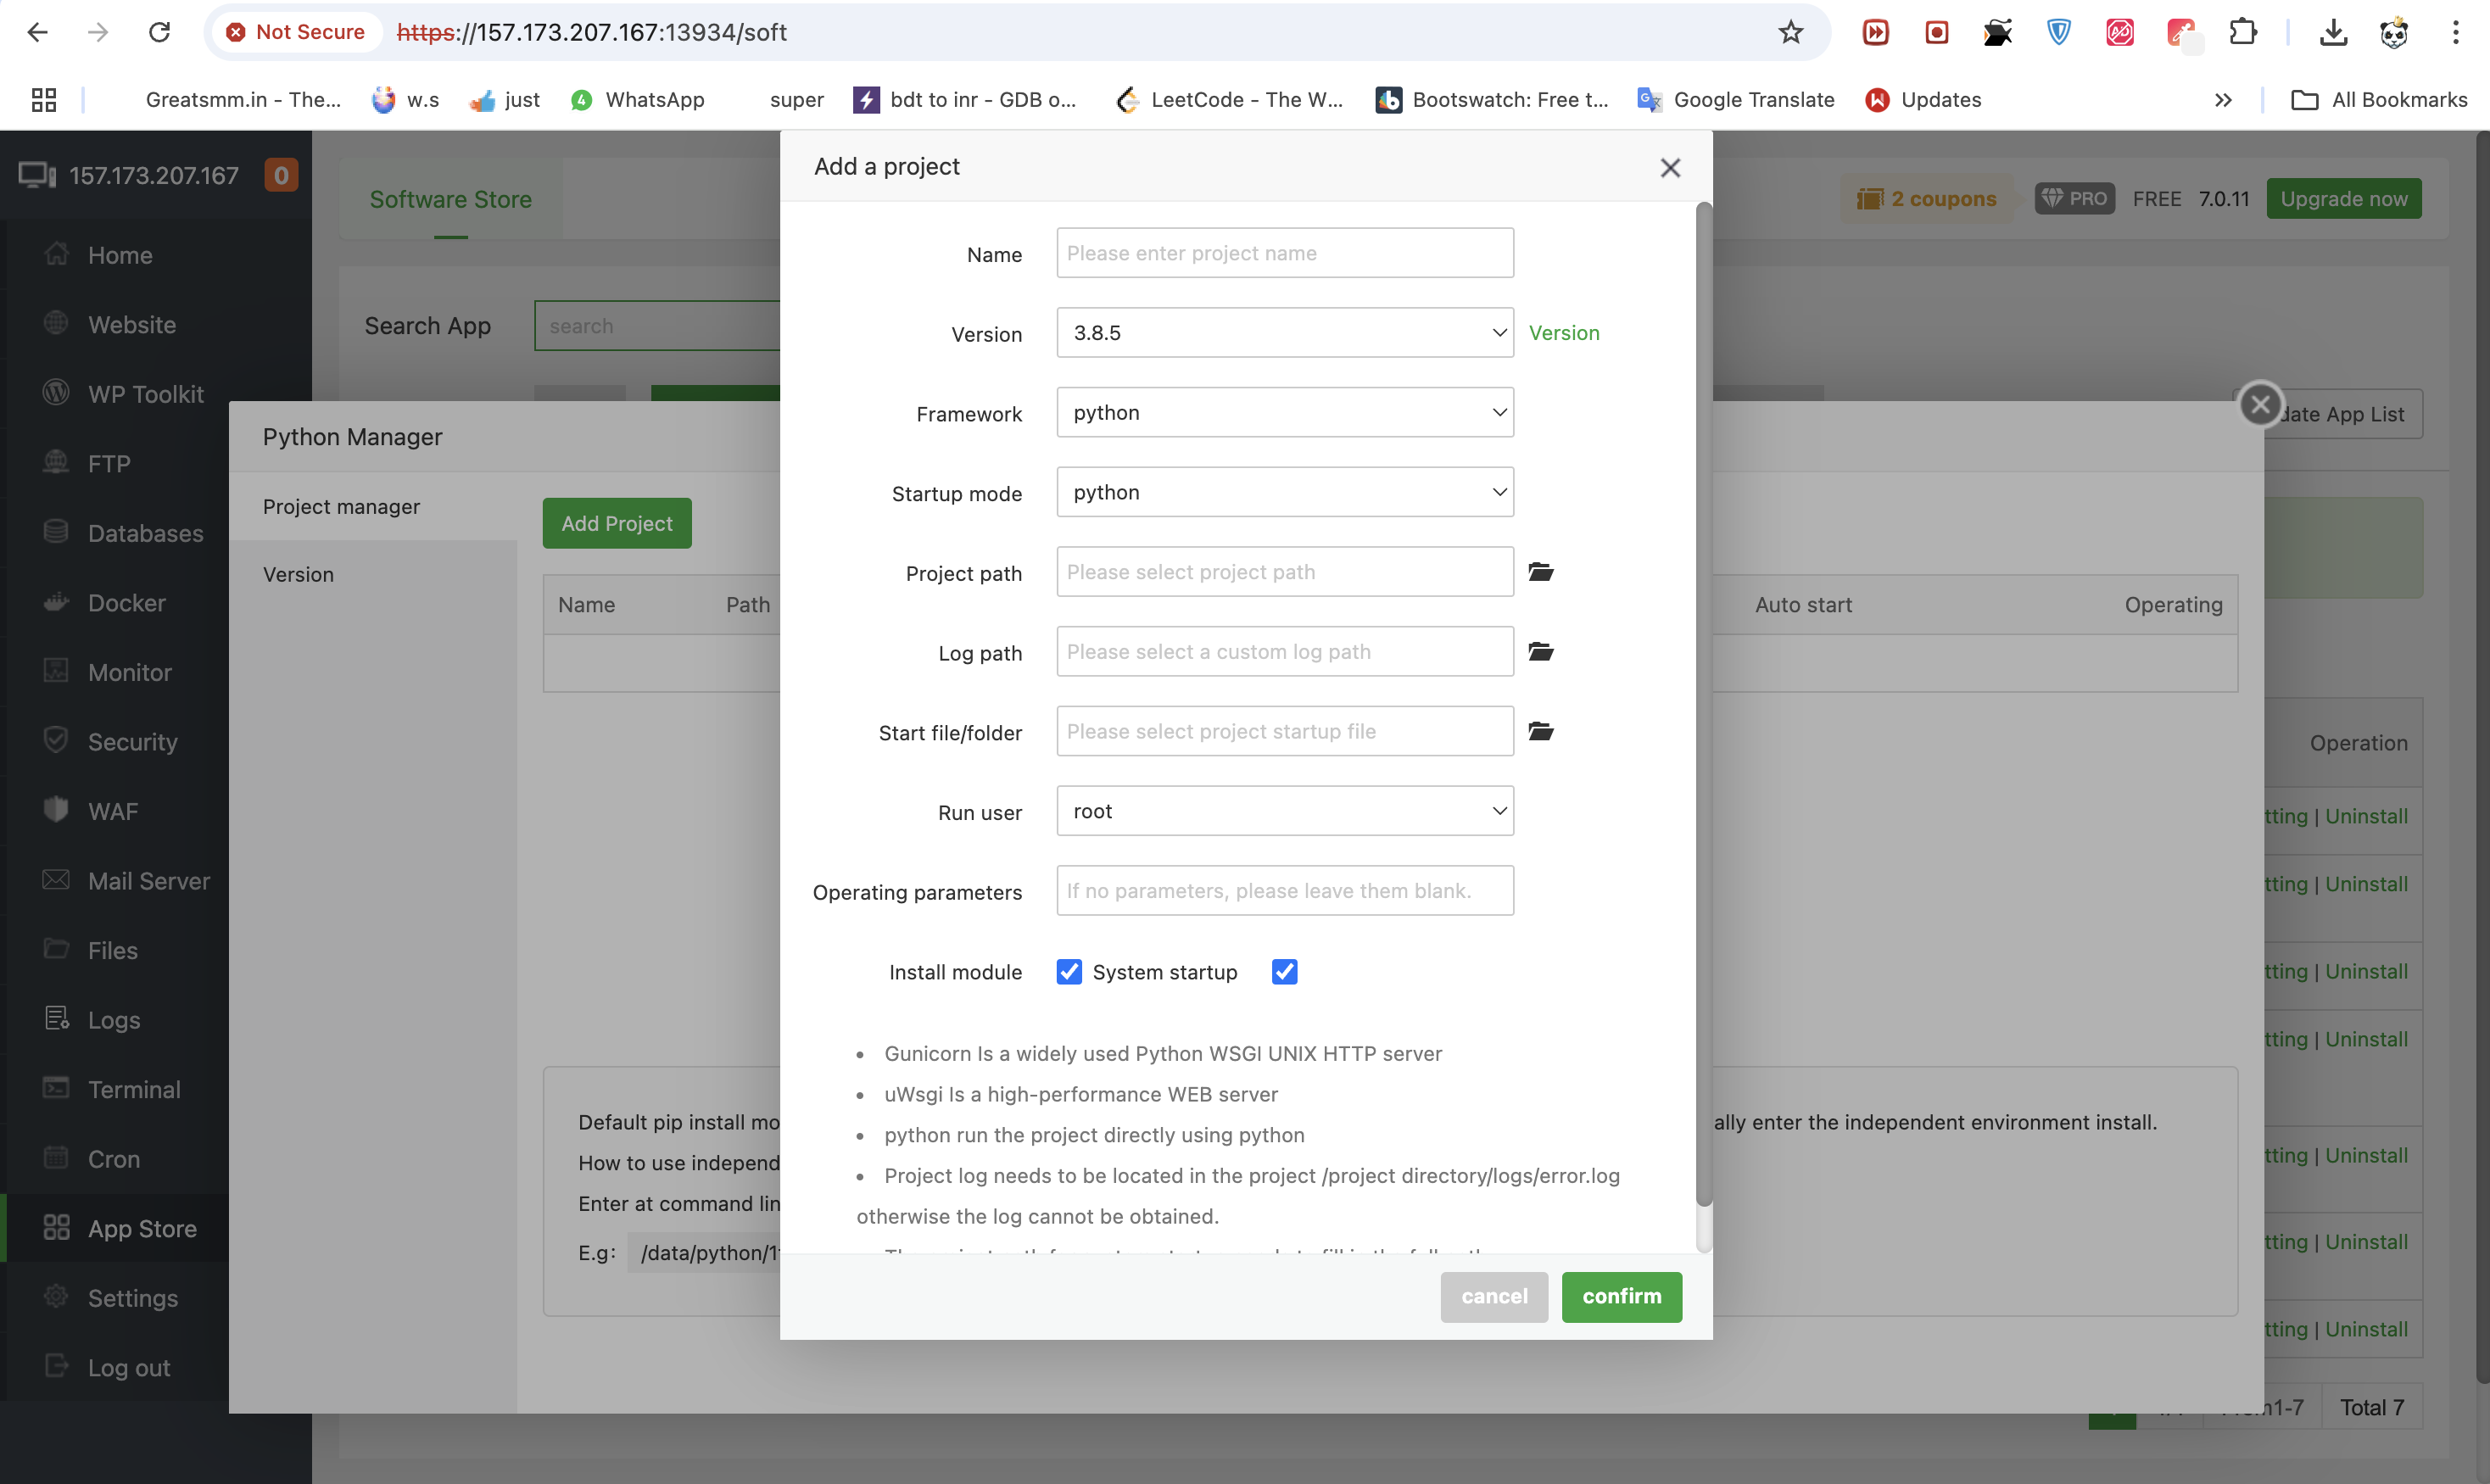
Task: Click the Add a project dialog scrollbar
Action: tap(1704, 700)
